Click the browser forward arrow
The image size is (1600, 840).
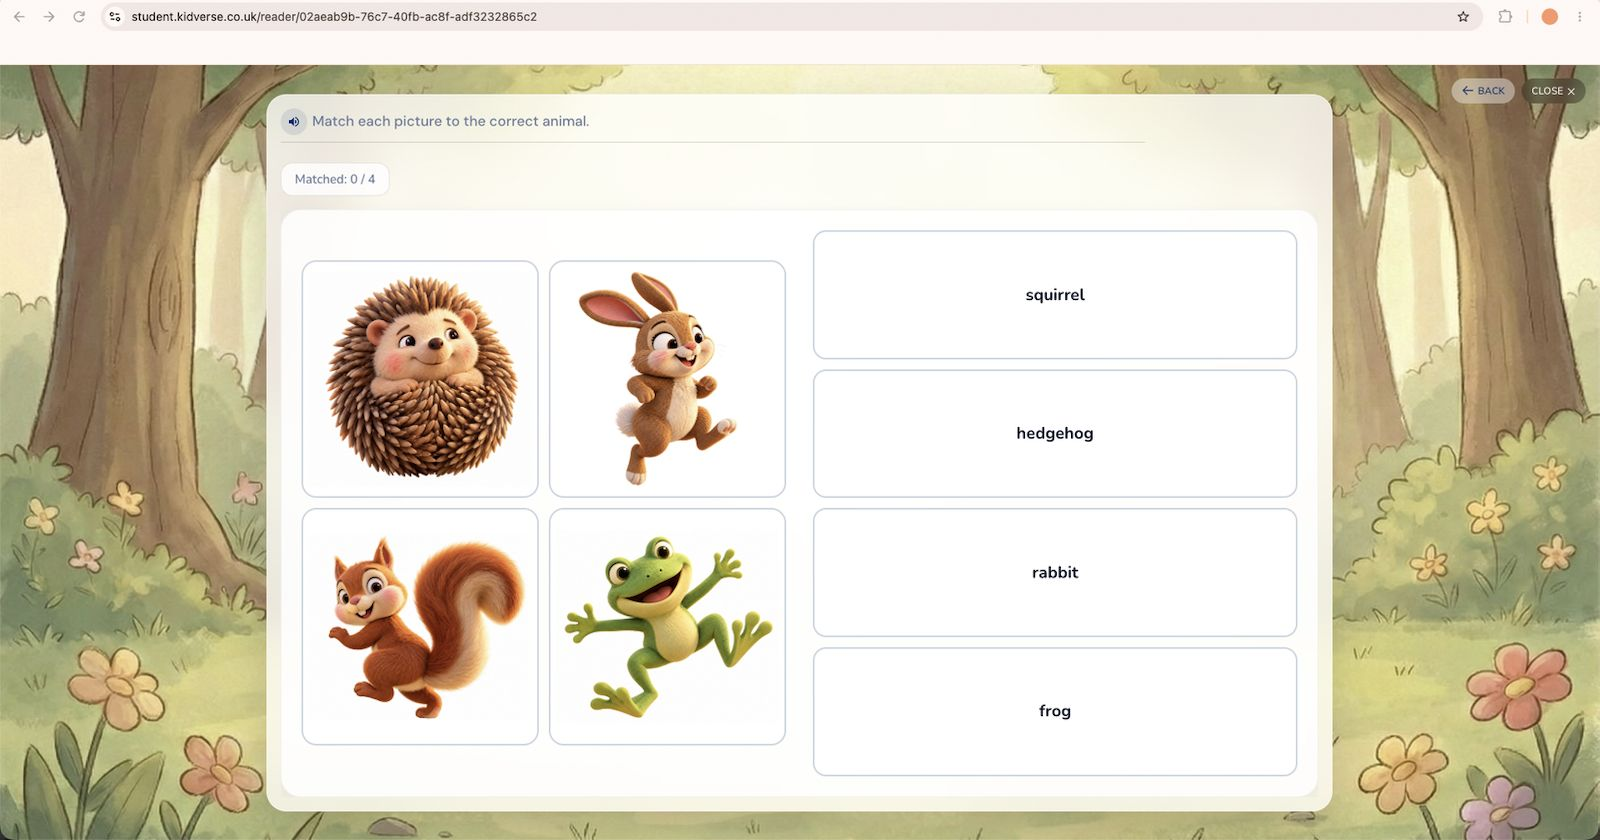pos(49,17)
